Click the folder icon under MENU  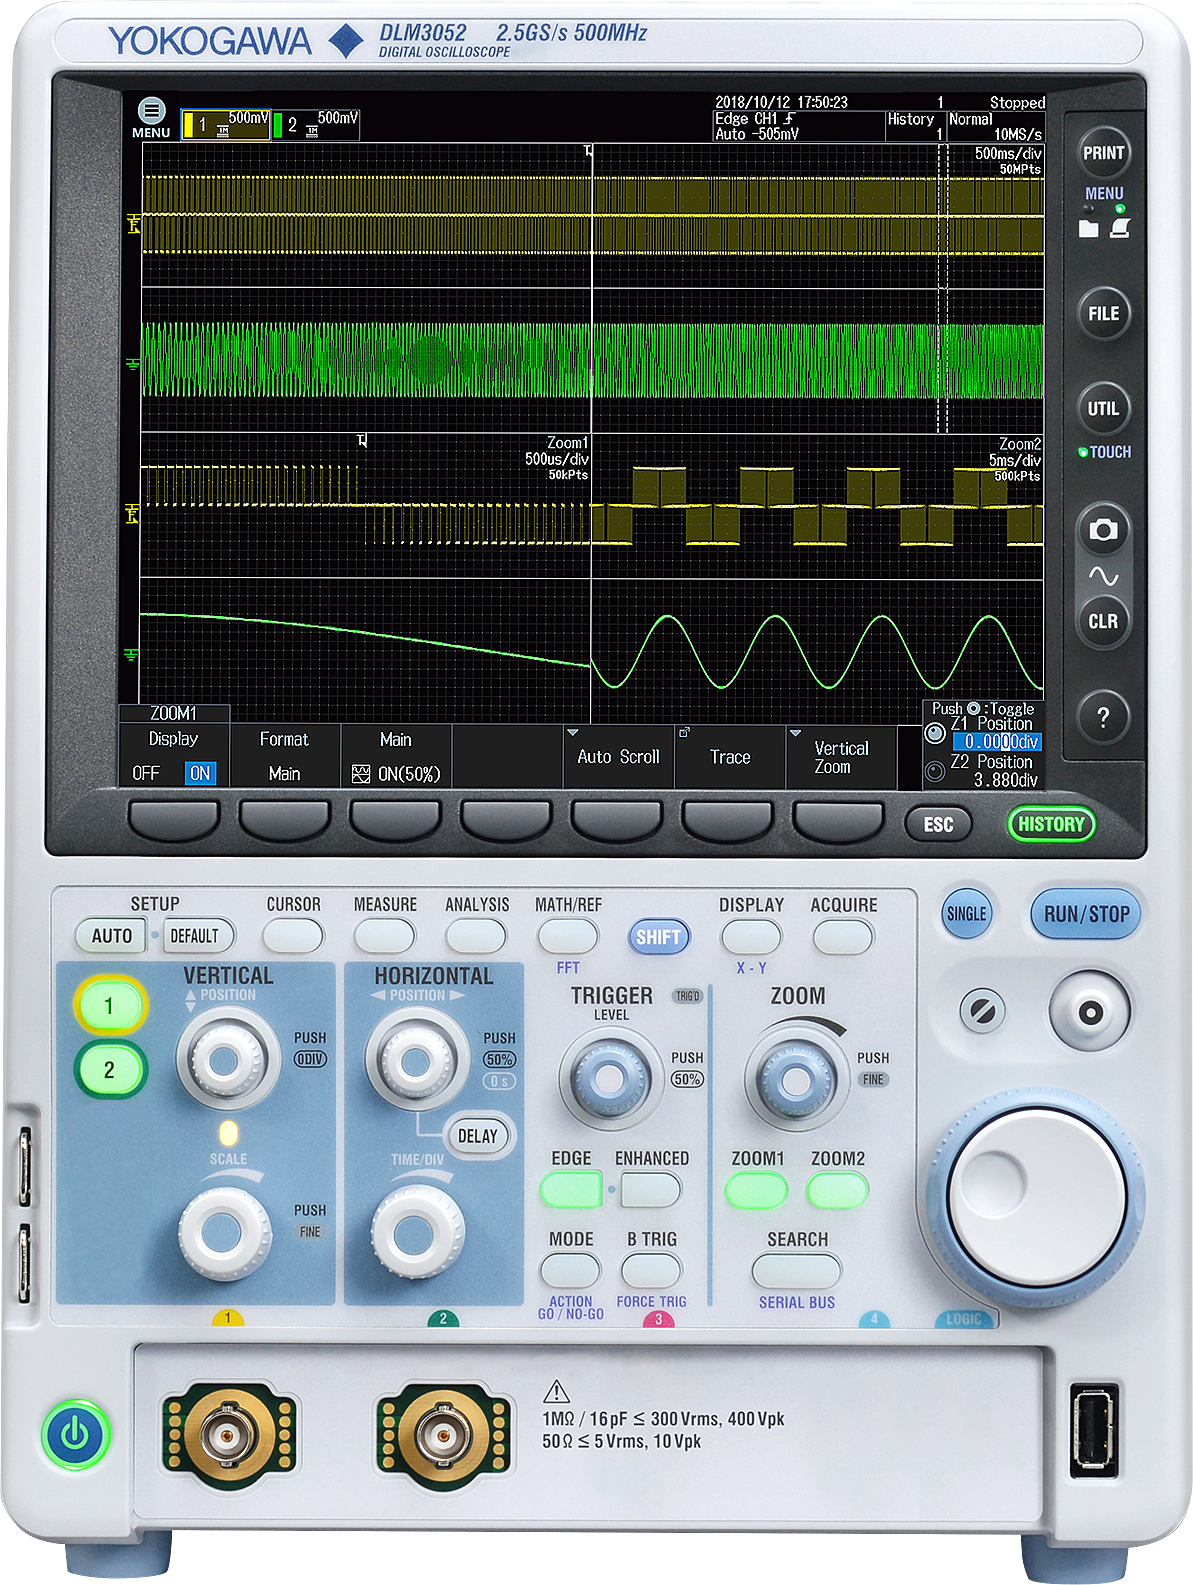click(1089, 228)
